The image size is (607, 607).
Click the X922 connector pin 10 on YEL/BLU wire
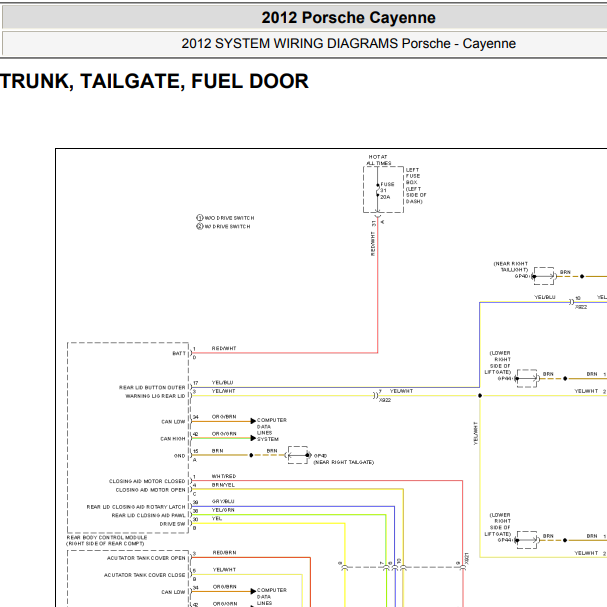[571, 302]
